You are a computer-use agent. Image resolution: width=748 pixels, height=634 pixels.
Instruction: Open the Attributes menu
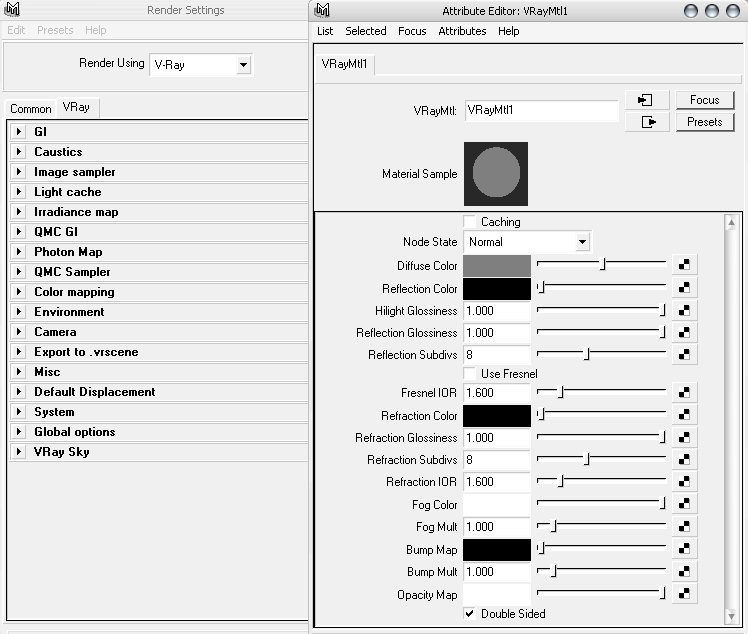tap(462, 31)
